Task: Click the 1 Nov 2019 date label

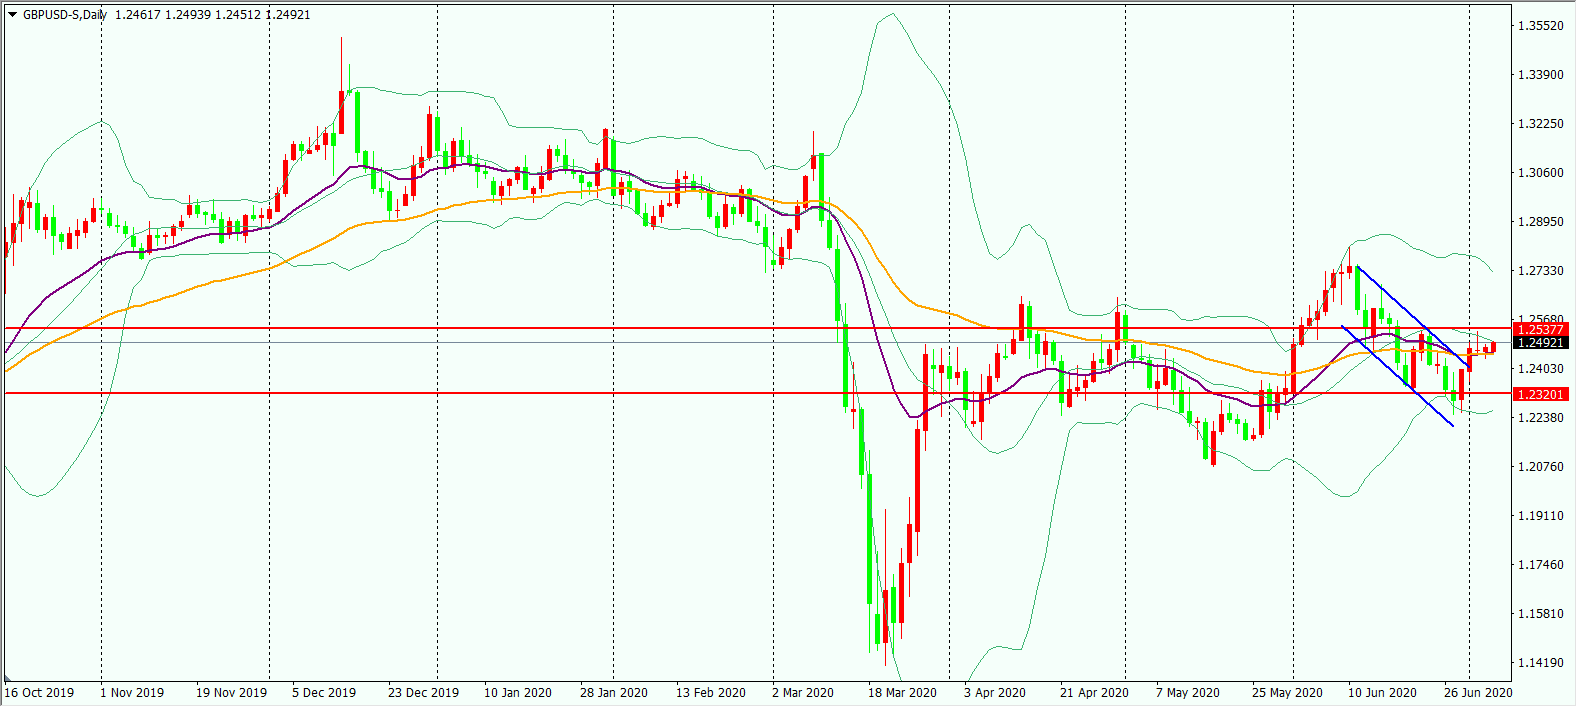Action: pyautogui.click(x=132, y=692)
